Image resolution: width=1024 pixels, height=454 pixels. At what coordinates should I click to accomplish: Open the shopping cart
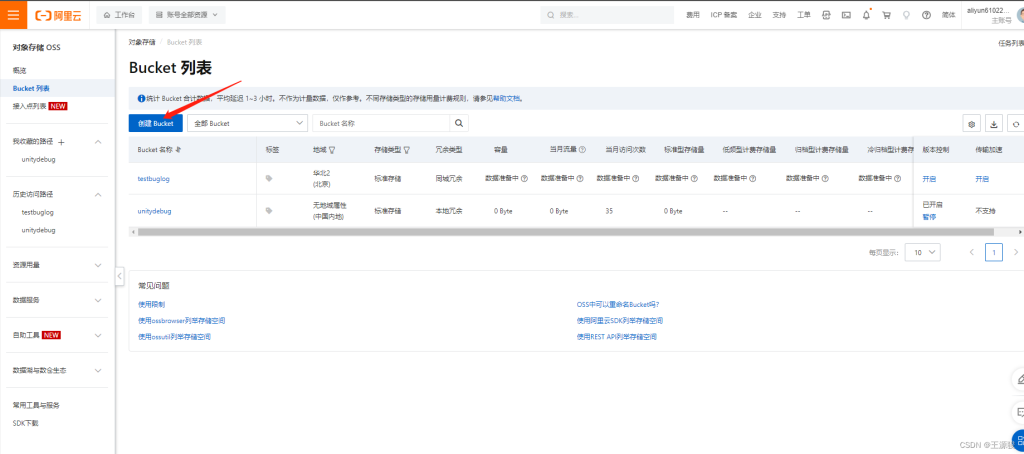[886, 14]
